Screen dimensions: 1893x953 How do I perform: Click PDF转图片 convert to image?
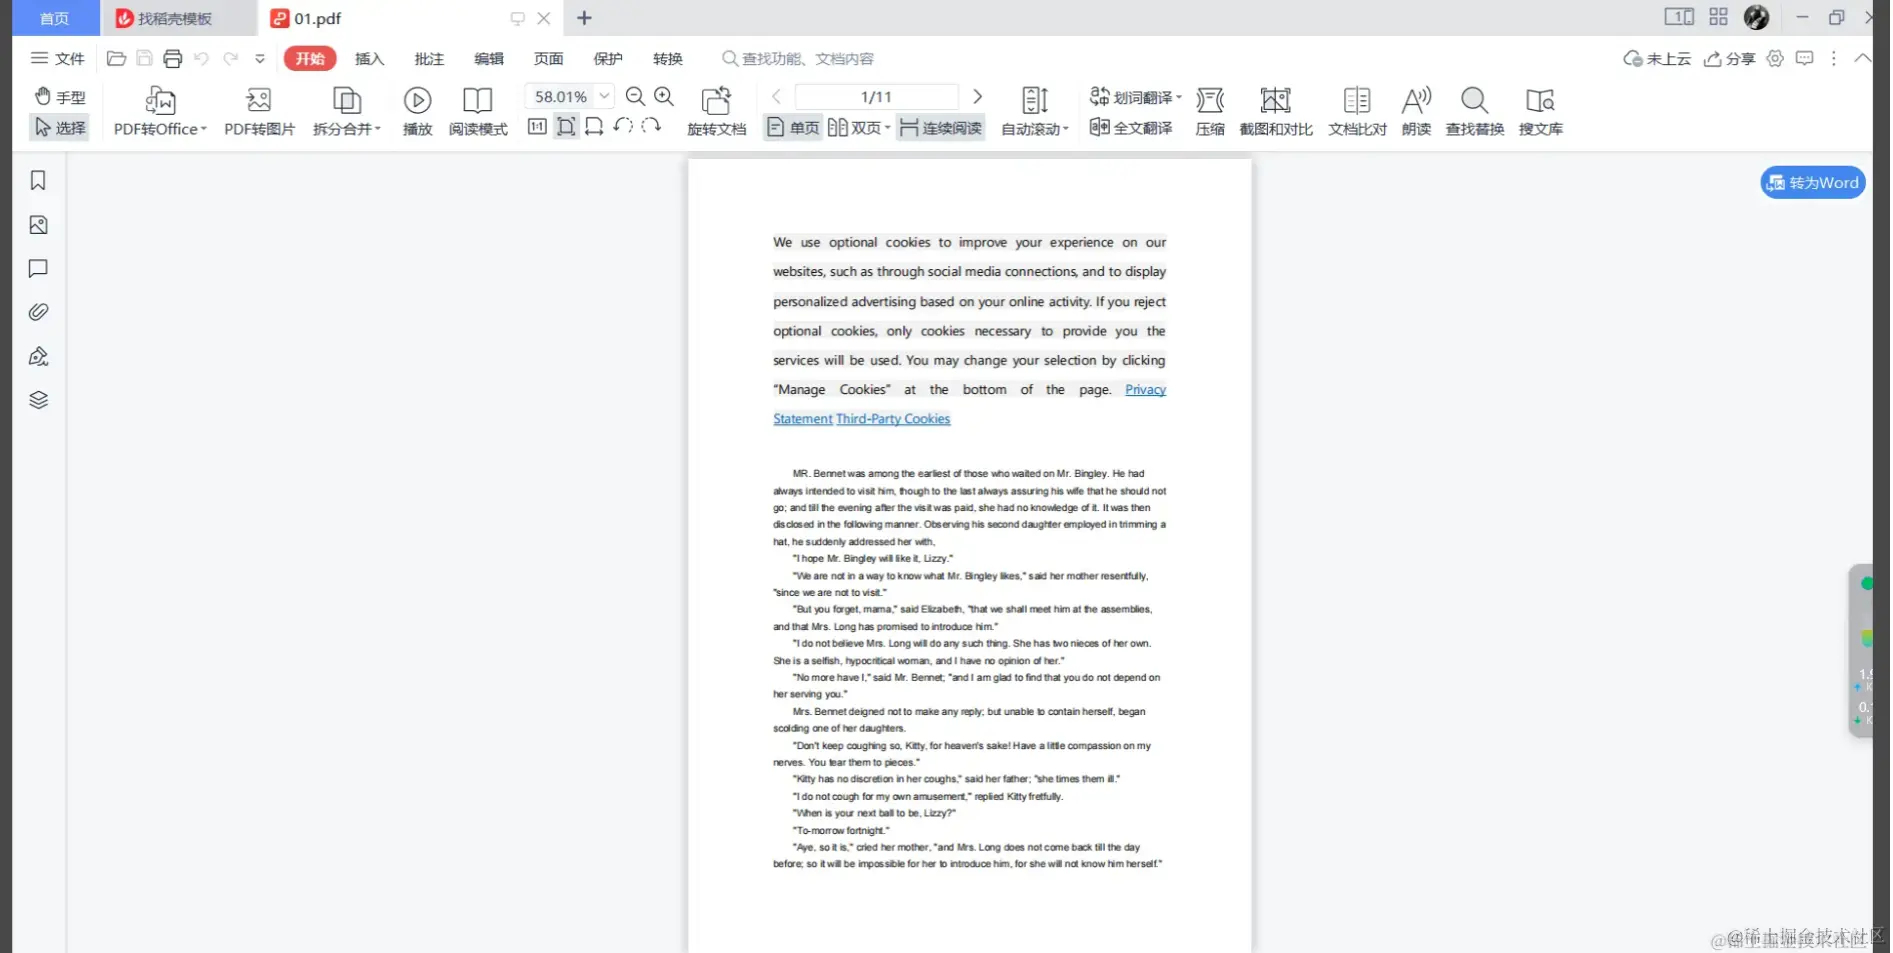coord(259,112)
